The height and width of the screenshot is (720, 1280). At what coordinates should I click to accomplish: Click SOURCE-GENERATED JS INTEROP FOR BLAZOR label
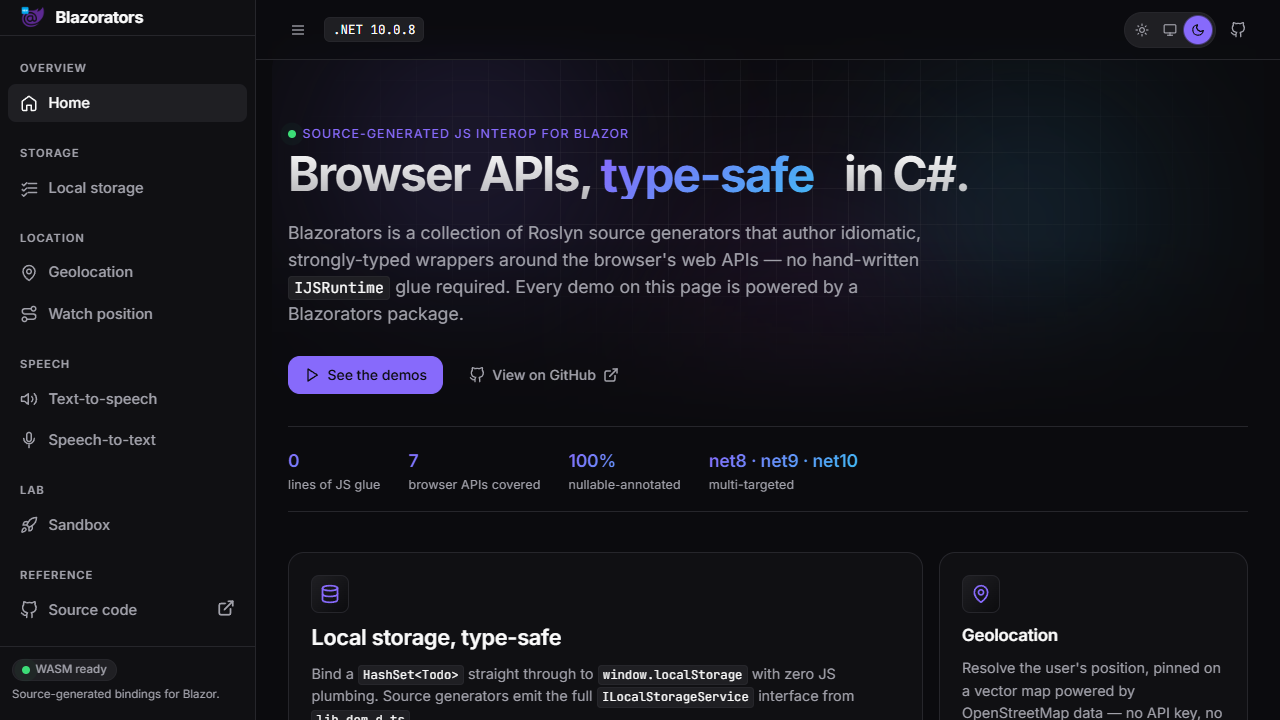click(x=465, y=134)
